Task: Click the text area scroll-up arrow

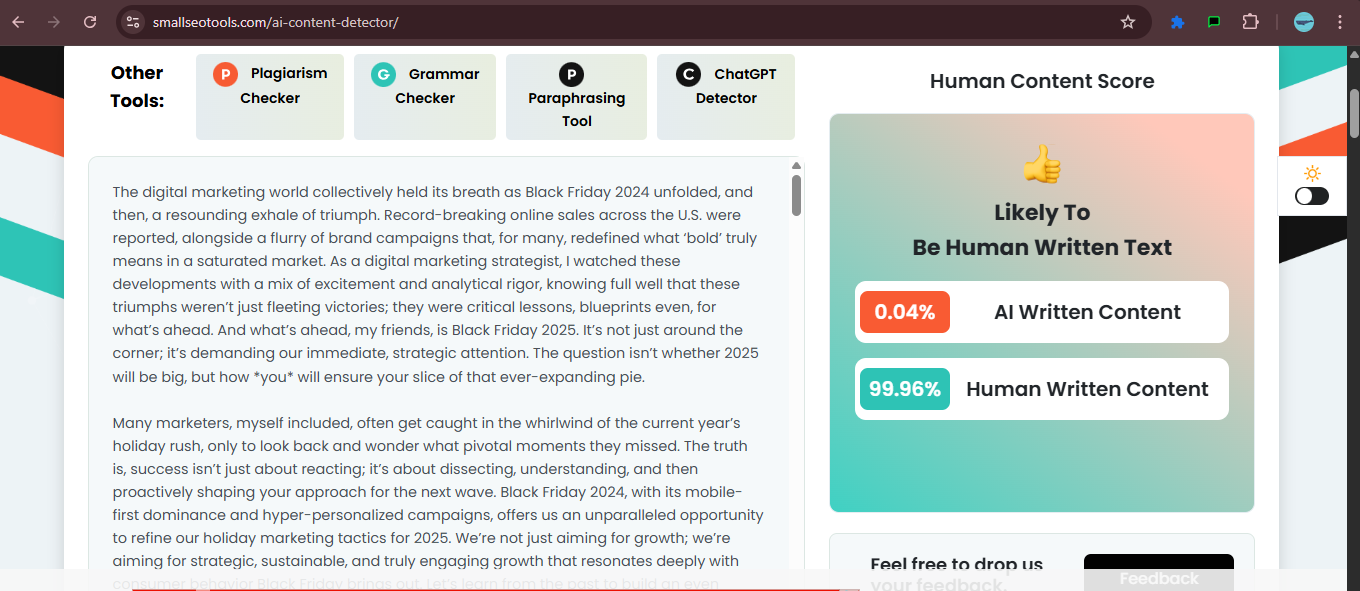Action: tap(796, 166)
